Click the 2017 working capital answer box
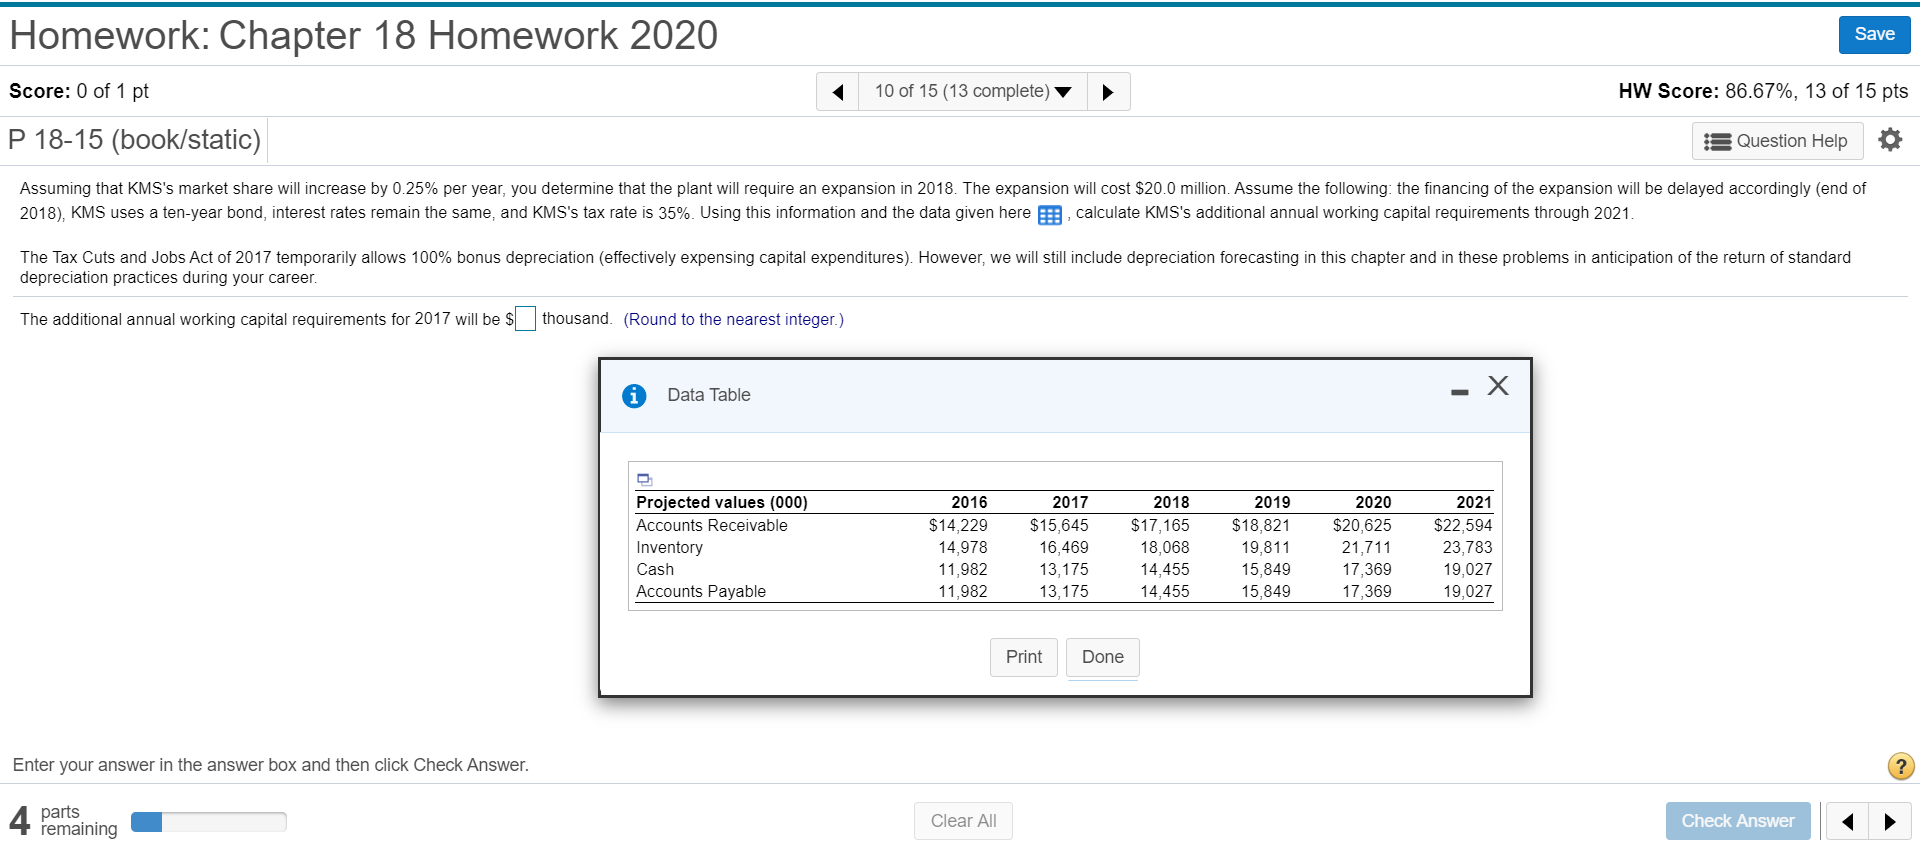 pyautogui.click(x=525, y=319)
